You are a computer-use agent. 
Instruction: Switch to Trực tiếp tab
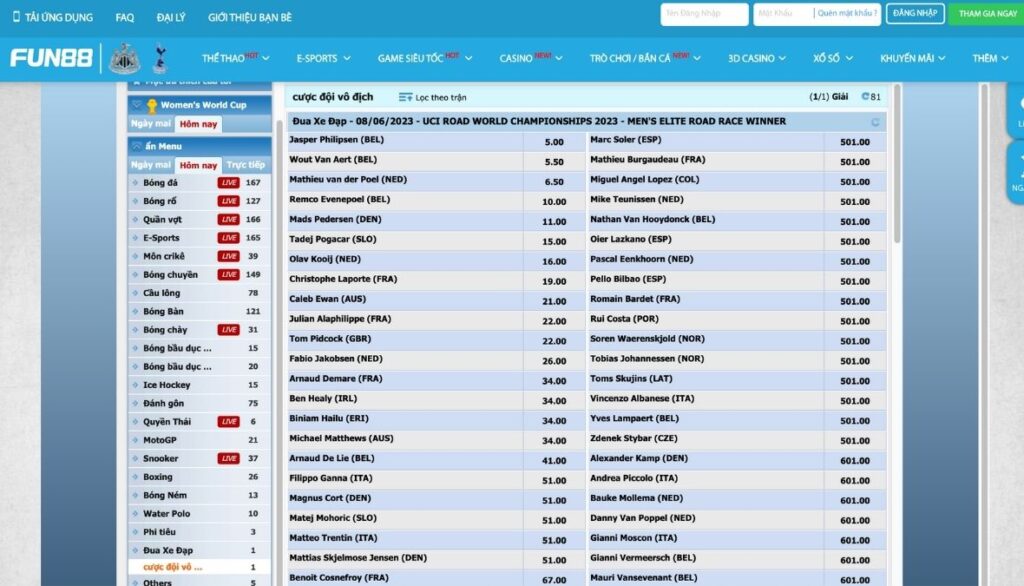pyautogui.click(x=246, y=165)
